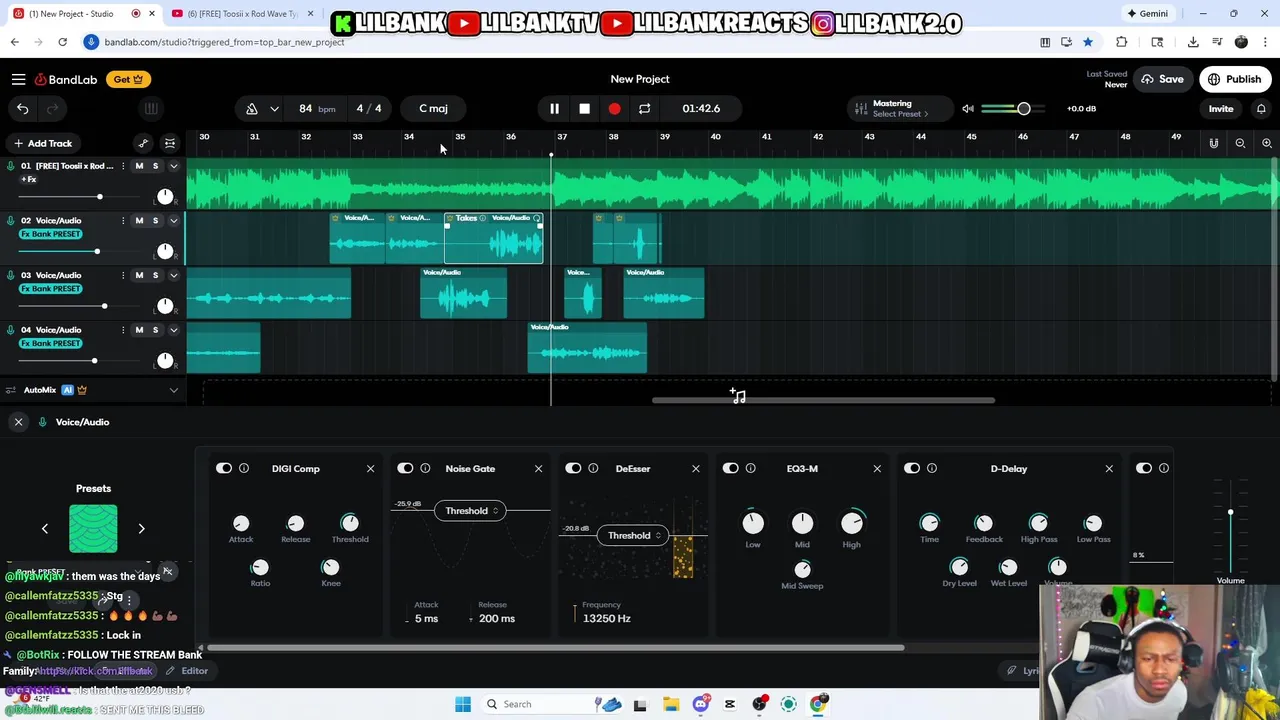Click the Add Track button
The image size is (1280, 720).
42,143
